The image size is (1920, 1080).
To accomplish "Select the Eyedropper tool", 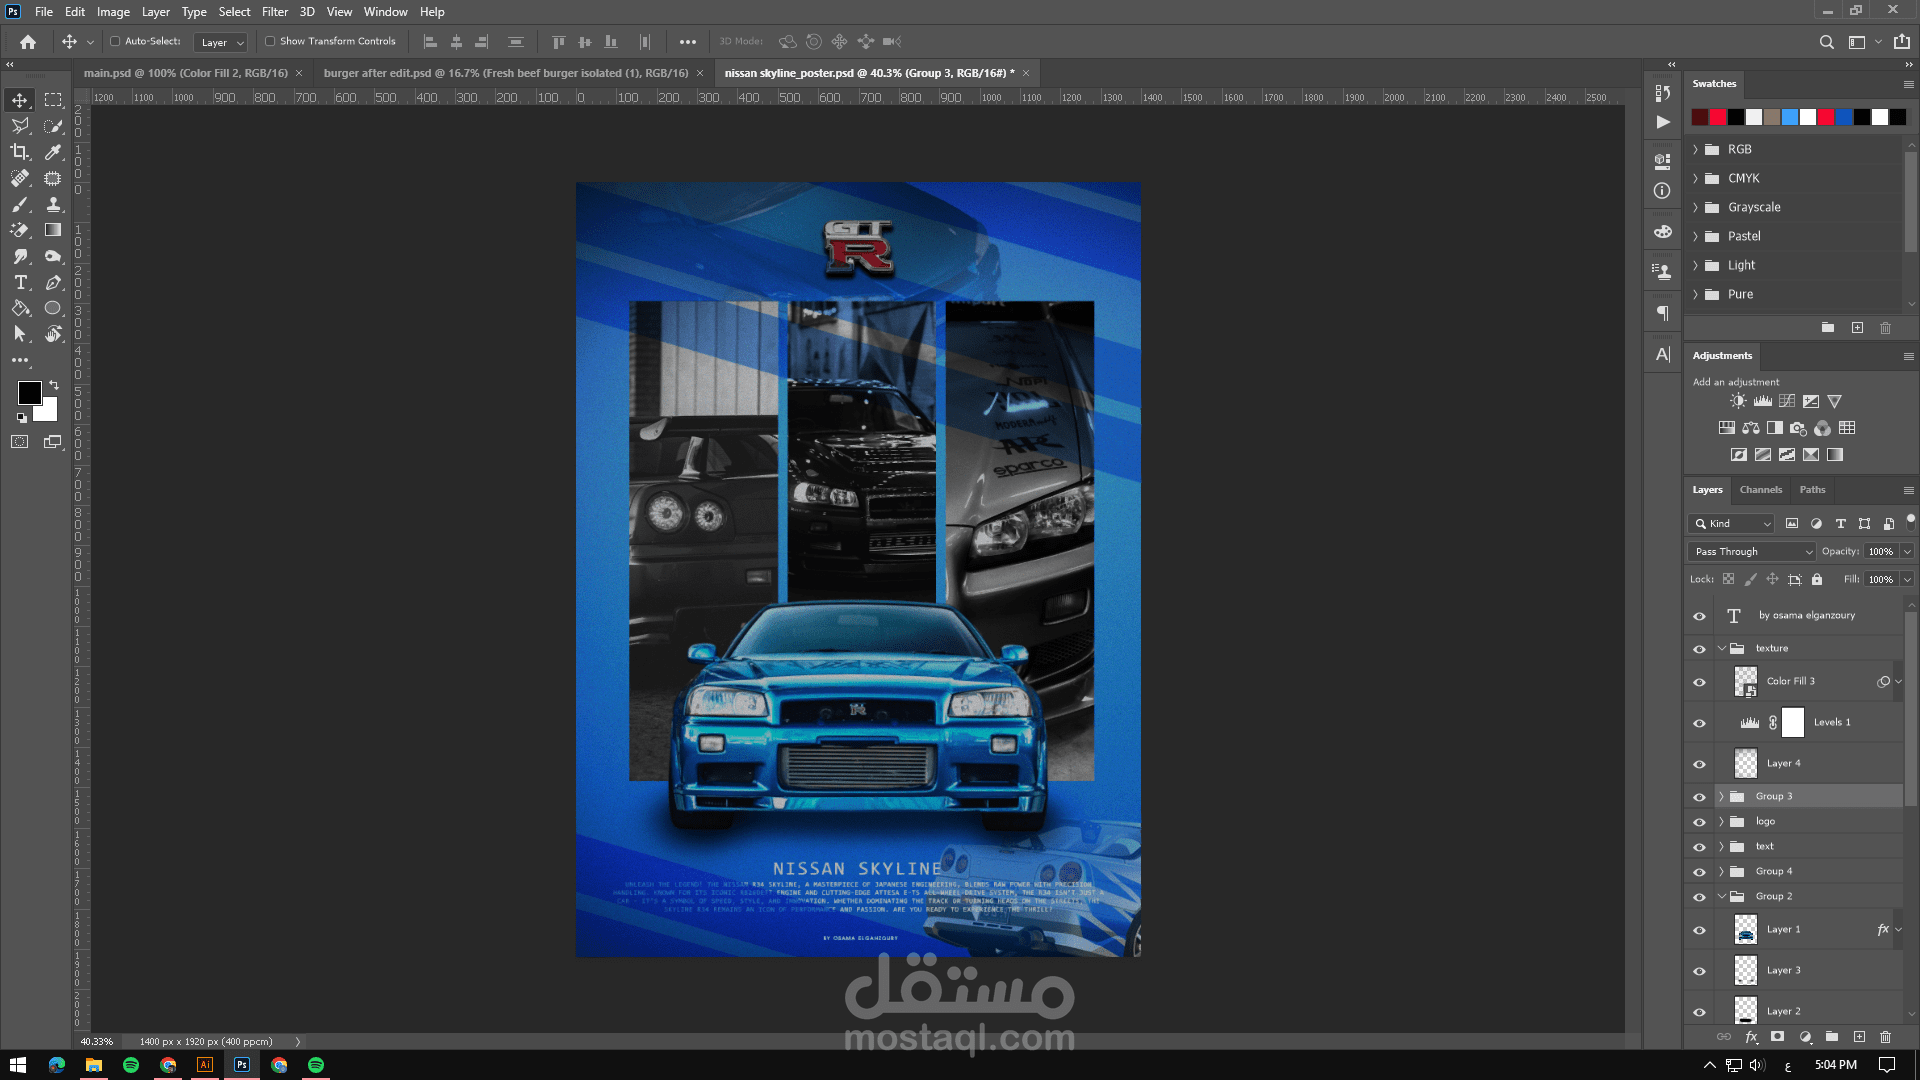I will (x=53, y=152).
